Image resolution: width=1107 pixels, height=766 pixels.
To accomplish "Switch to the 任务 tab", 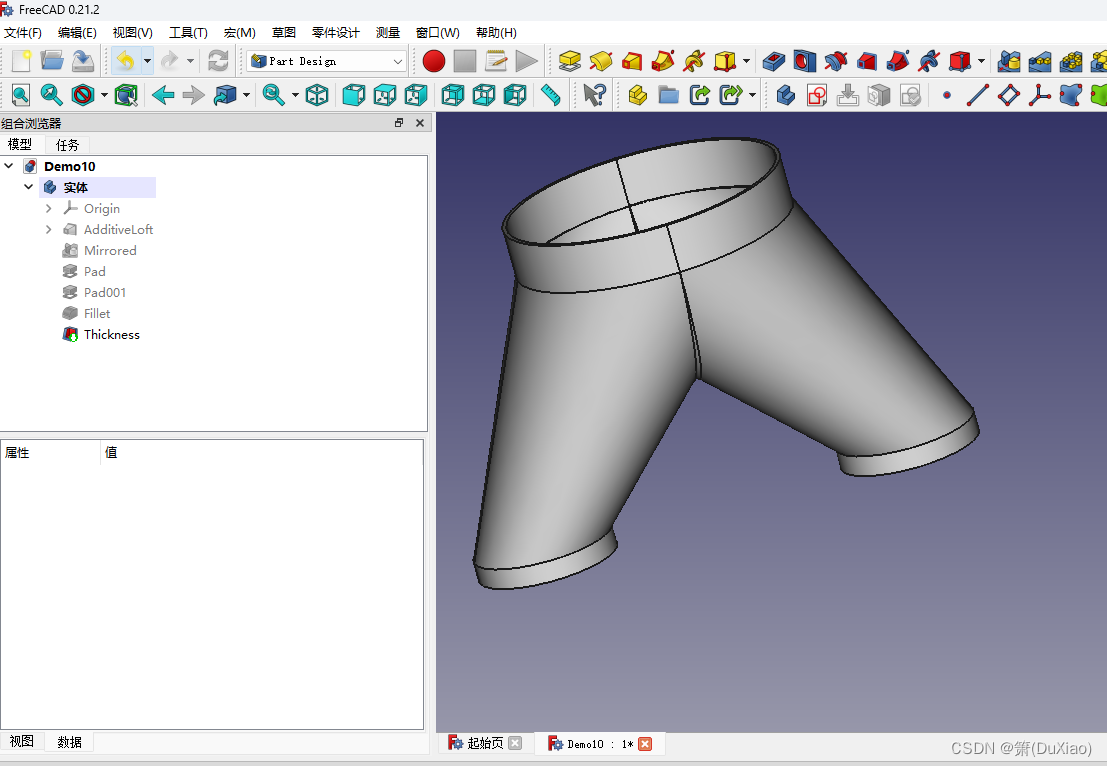I will click(67, 145).
